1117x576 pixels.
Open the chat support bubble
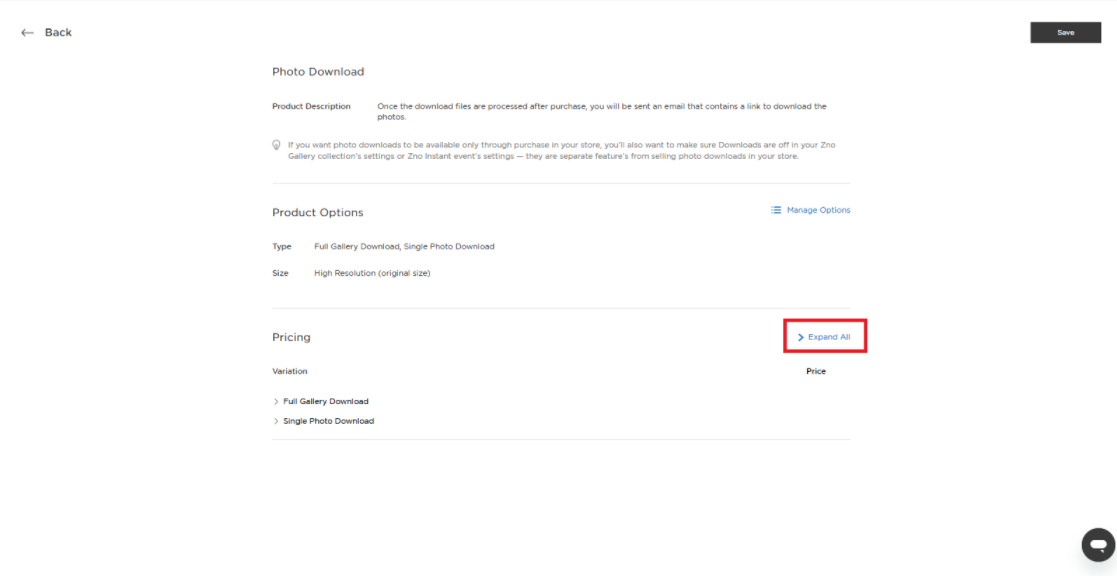click(1097, 545)
